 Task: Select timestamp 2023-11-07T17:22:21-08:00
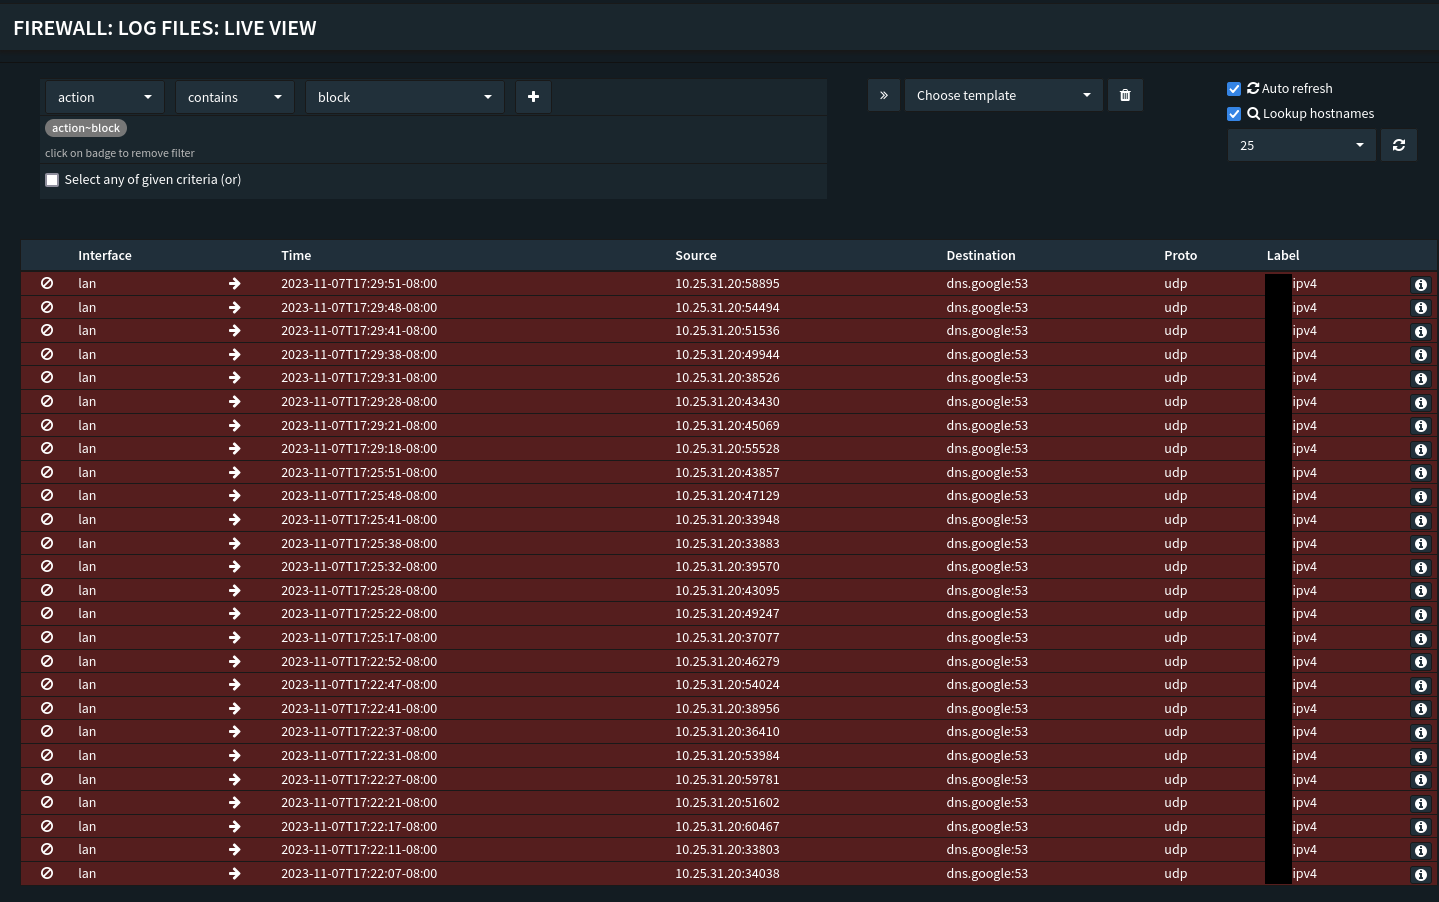coord(359,803)
